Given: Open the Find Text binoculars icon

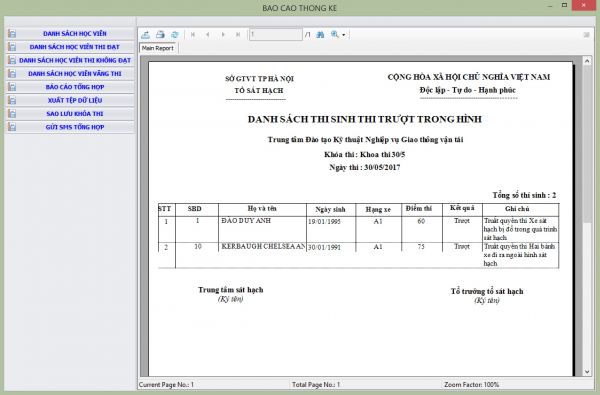Looking at the screenshot, I should (320, 35).
